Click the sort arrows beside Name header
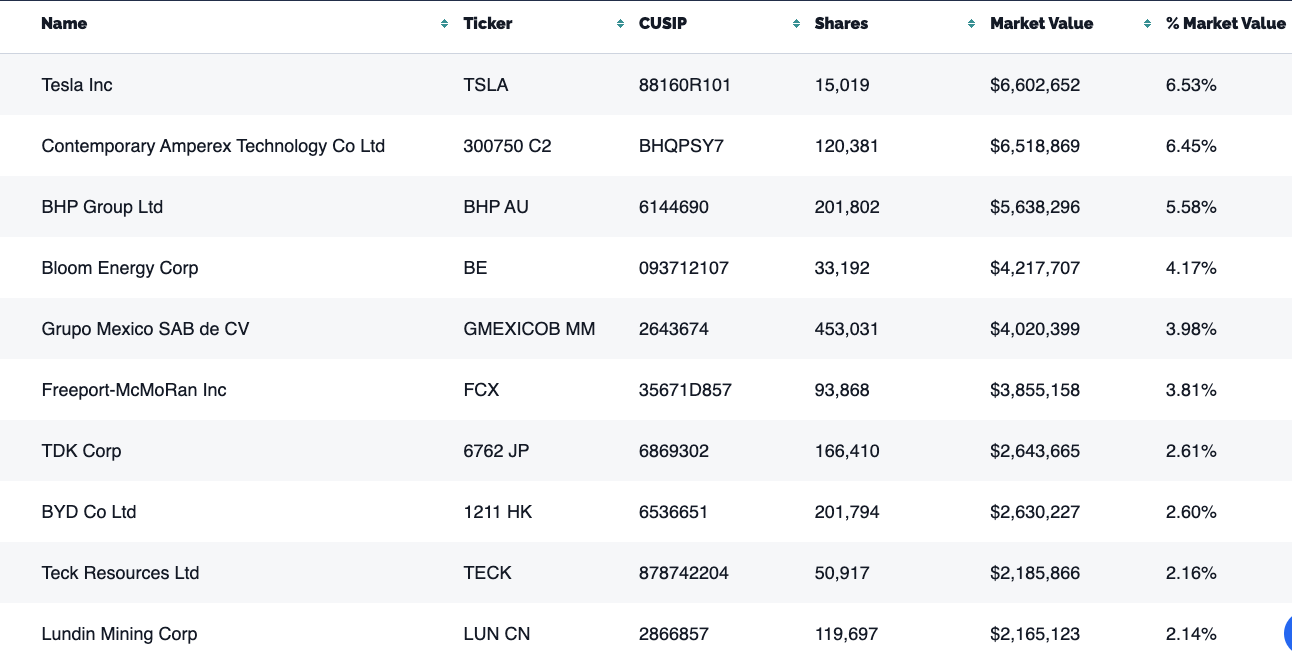Image resolution: width=1292 pixels, height=655 pixels. (x=445, y=24)
